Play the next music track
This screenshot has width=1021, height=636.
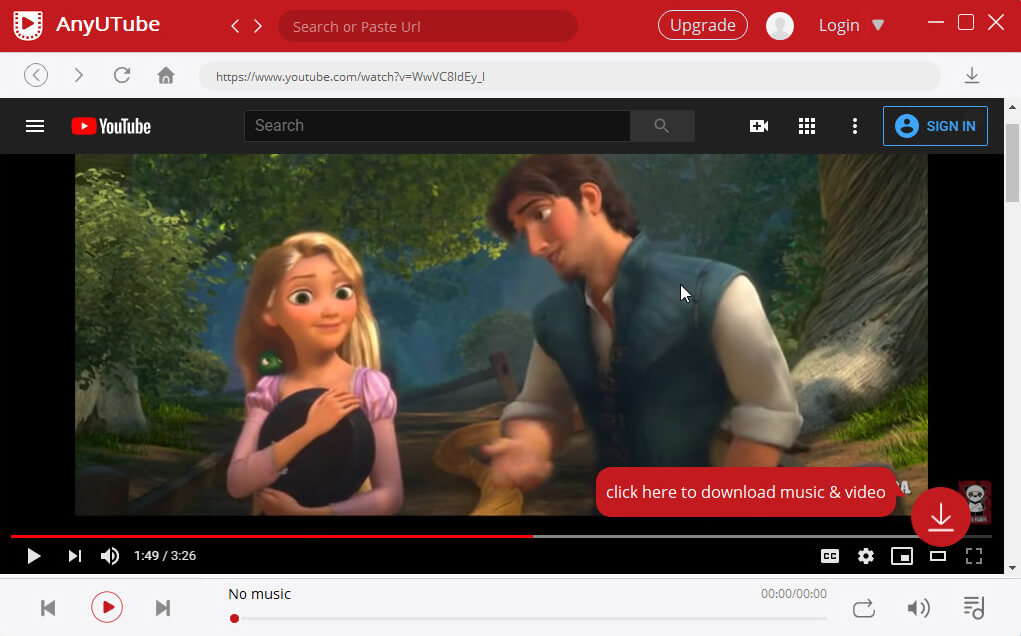click(163, 608)
